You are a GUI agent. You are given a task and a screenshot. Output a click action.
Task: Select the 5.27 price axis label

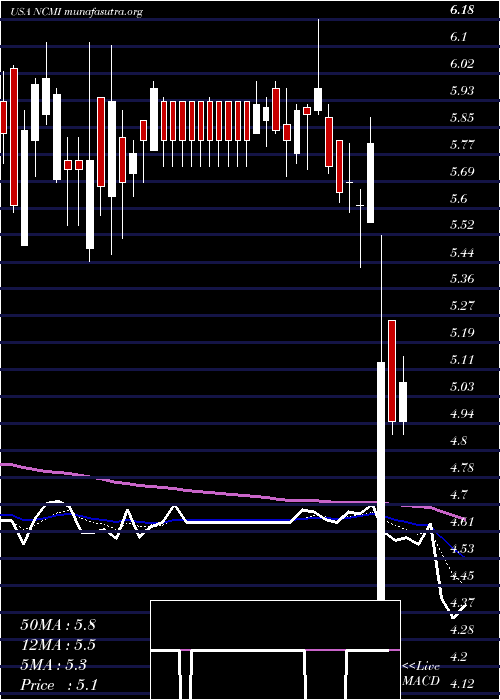point(462,306)
